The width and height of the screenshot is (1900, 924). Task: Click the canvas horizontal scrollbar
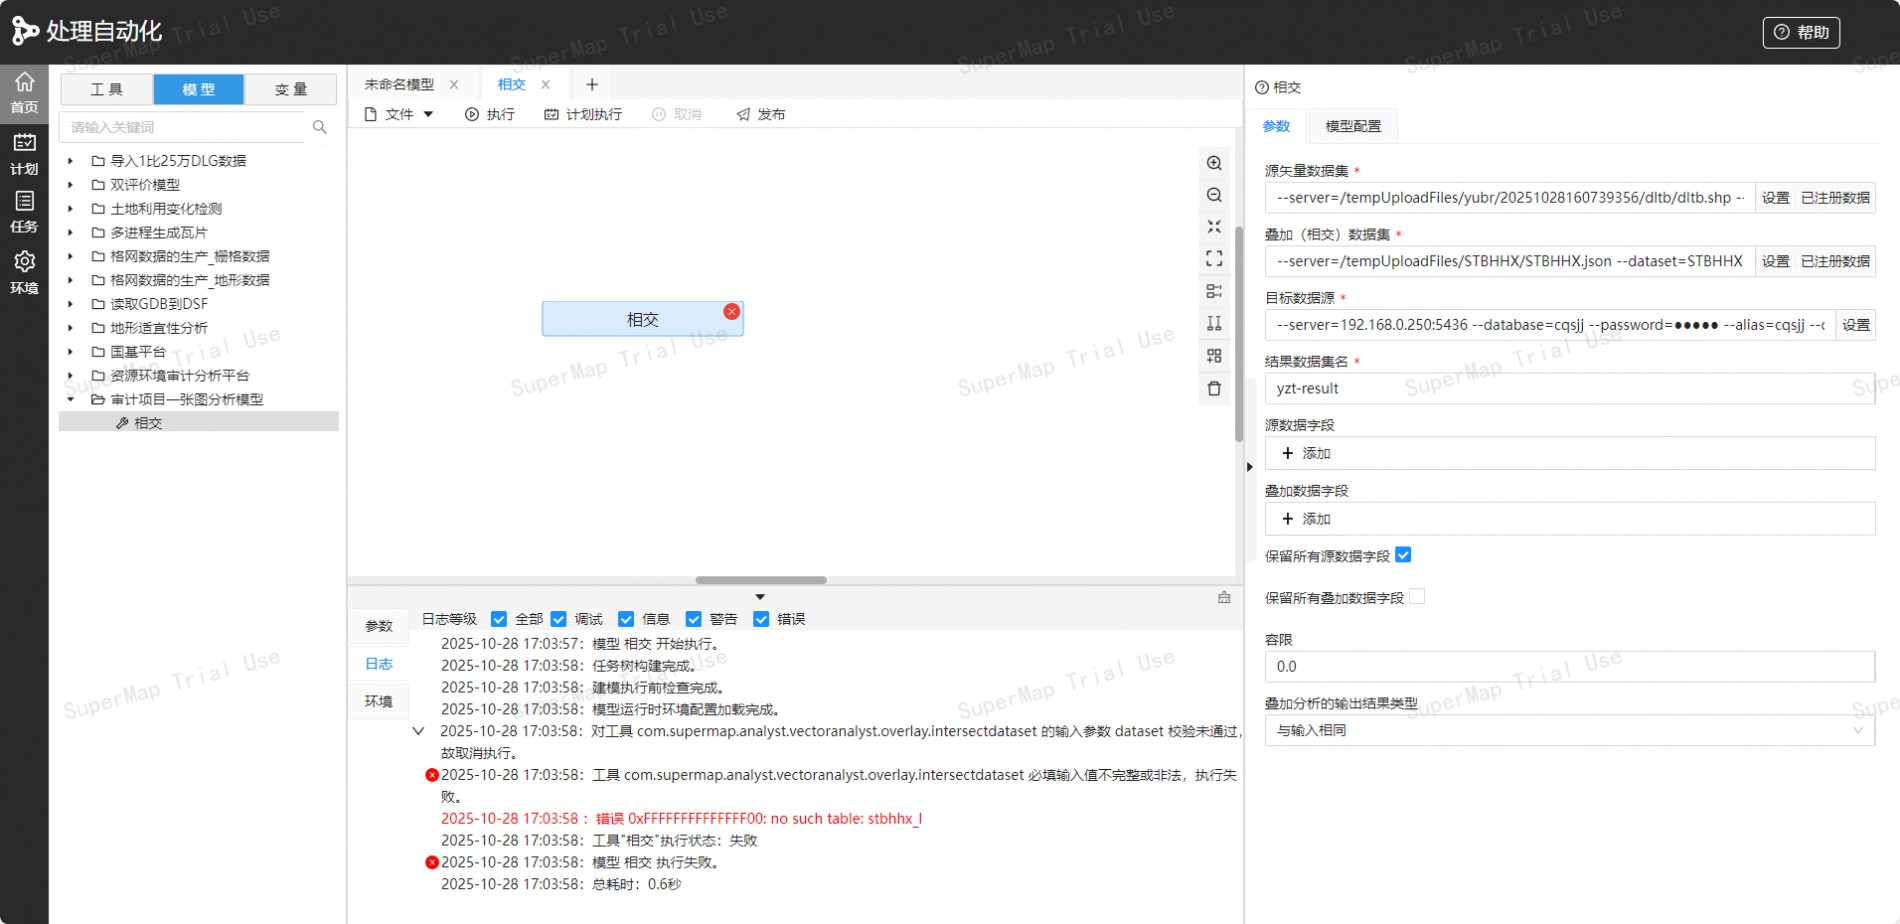click(x=760, y=580)
